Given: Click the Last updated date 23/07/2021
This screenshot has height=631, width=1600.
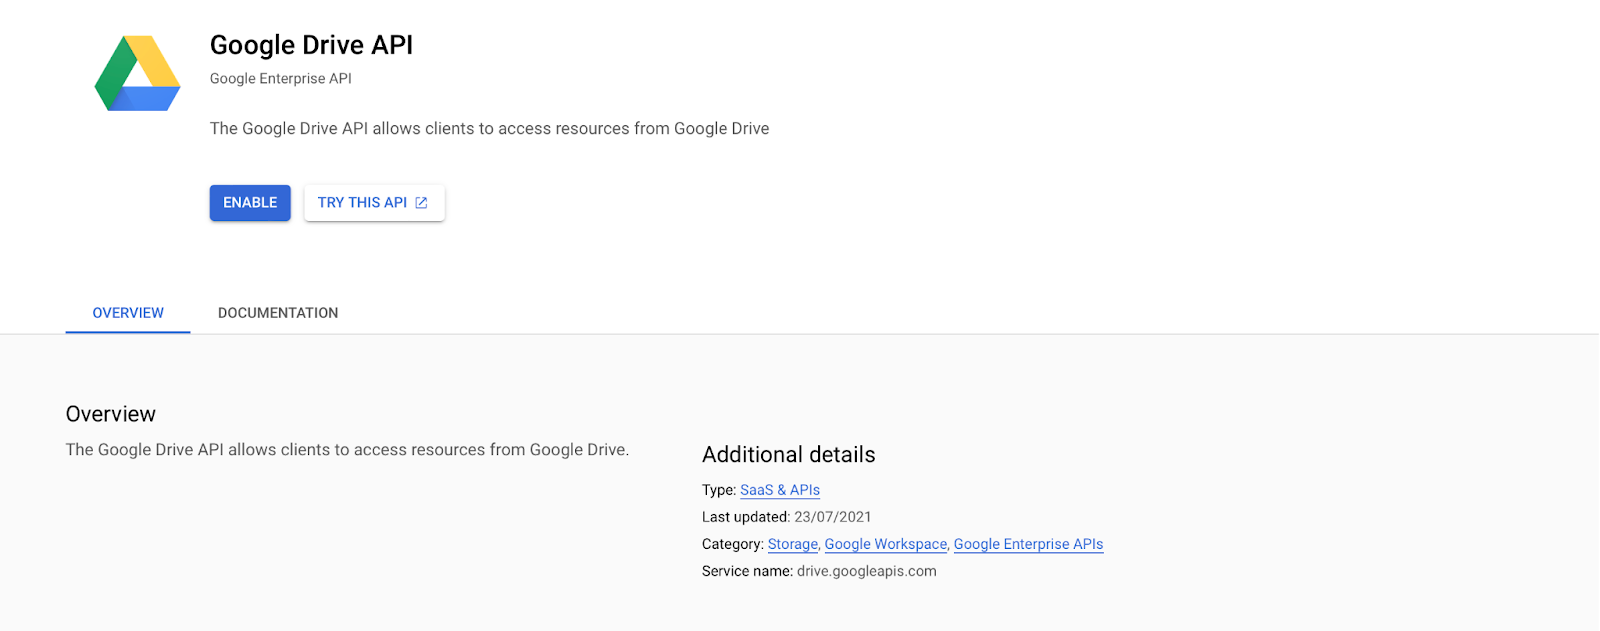Looking at the screenshot, I should pyautogui.click(x=833, y=517).
